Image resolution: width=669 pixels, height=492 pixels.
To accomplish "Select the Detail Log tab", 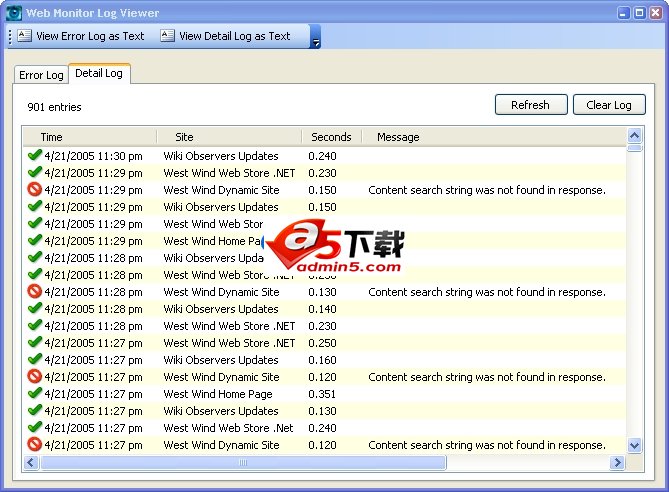I will tap(99, 73).
